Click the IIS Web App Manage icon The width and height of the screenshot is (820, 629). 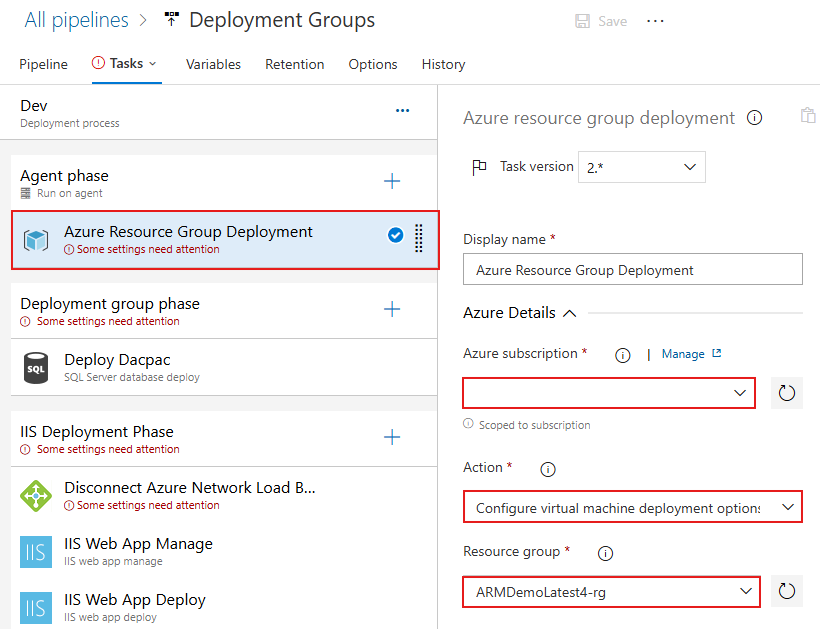tap(37, 550)
